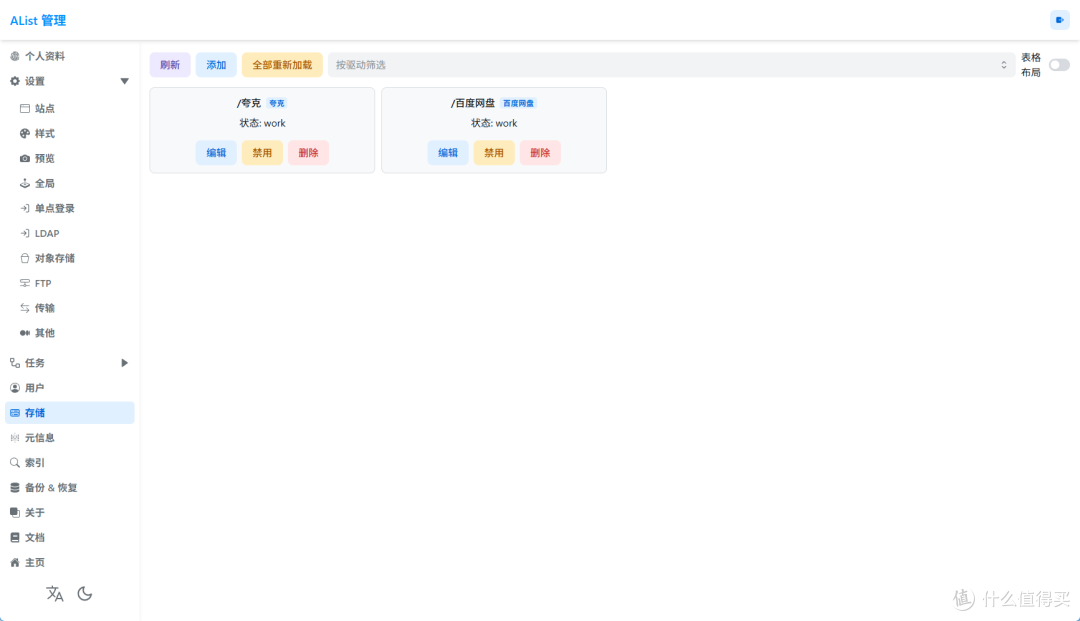Image resolution: width=1080 pixels, height=621 pixels.
Task: Open 全局 global settings item
Action: pos(74,183)
